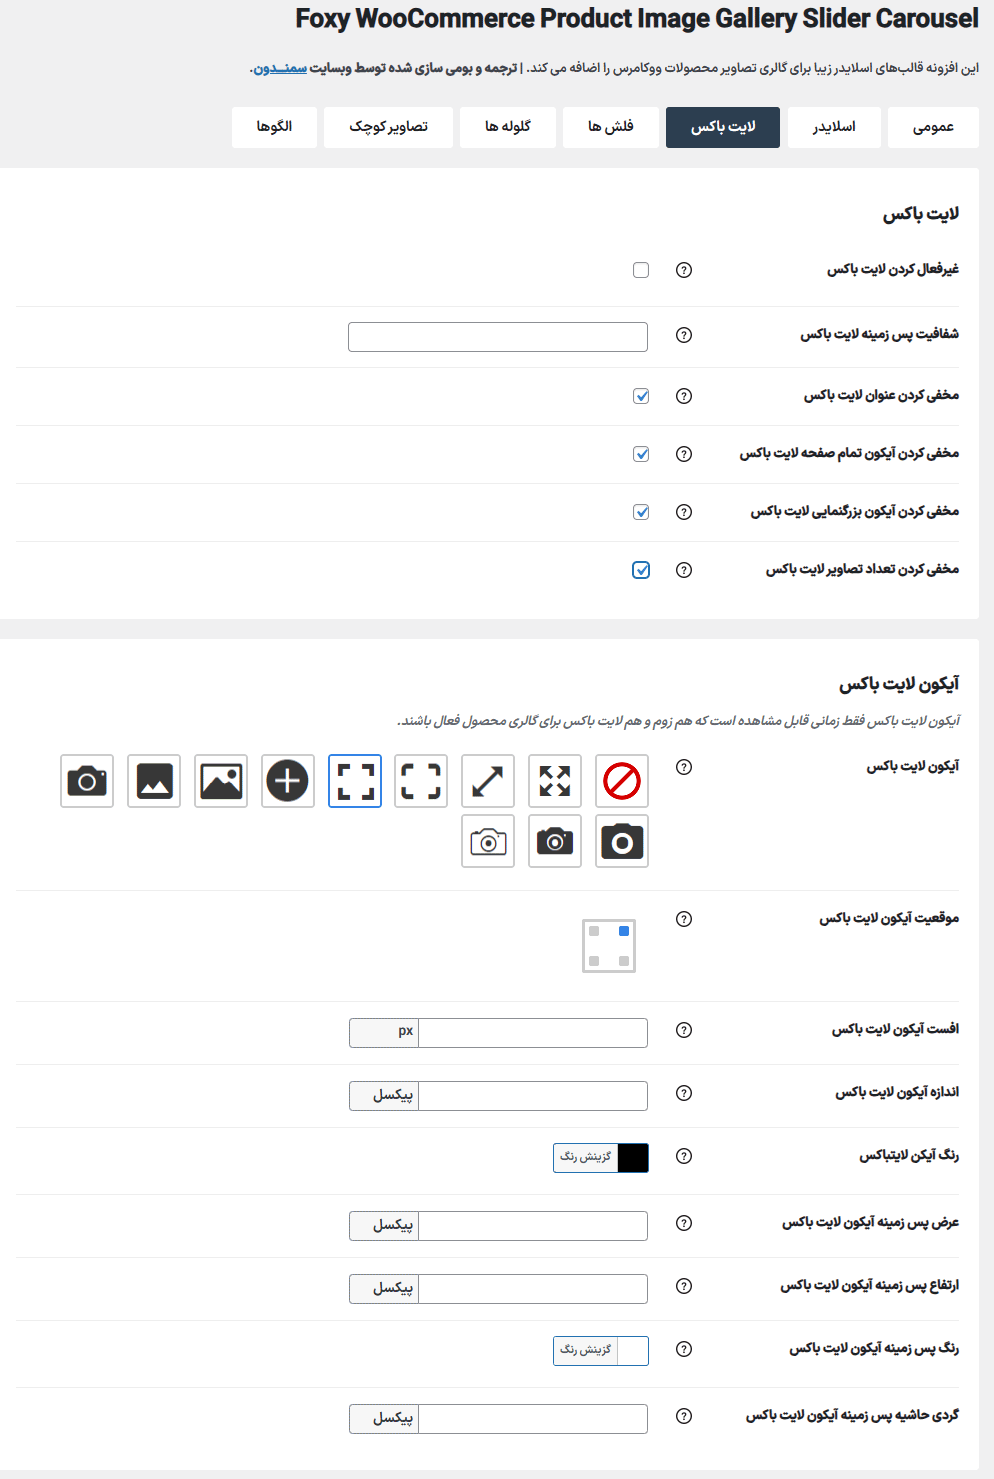Choose the outlined camera lightbox icon
The image size is (994, 1479).
[488, 841]
